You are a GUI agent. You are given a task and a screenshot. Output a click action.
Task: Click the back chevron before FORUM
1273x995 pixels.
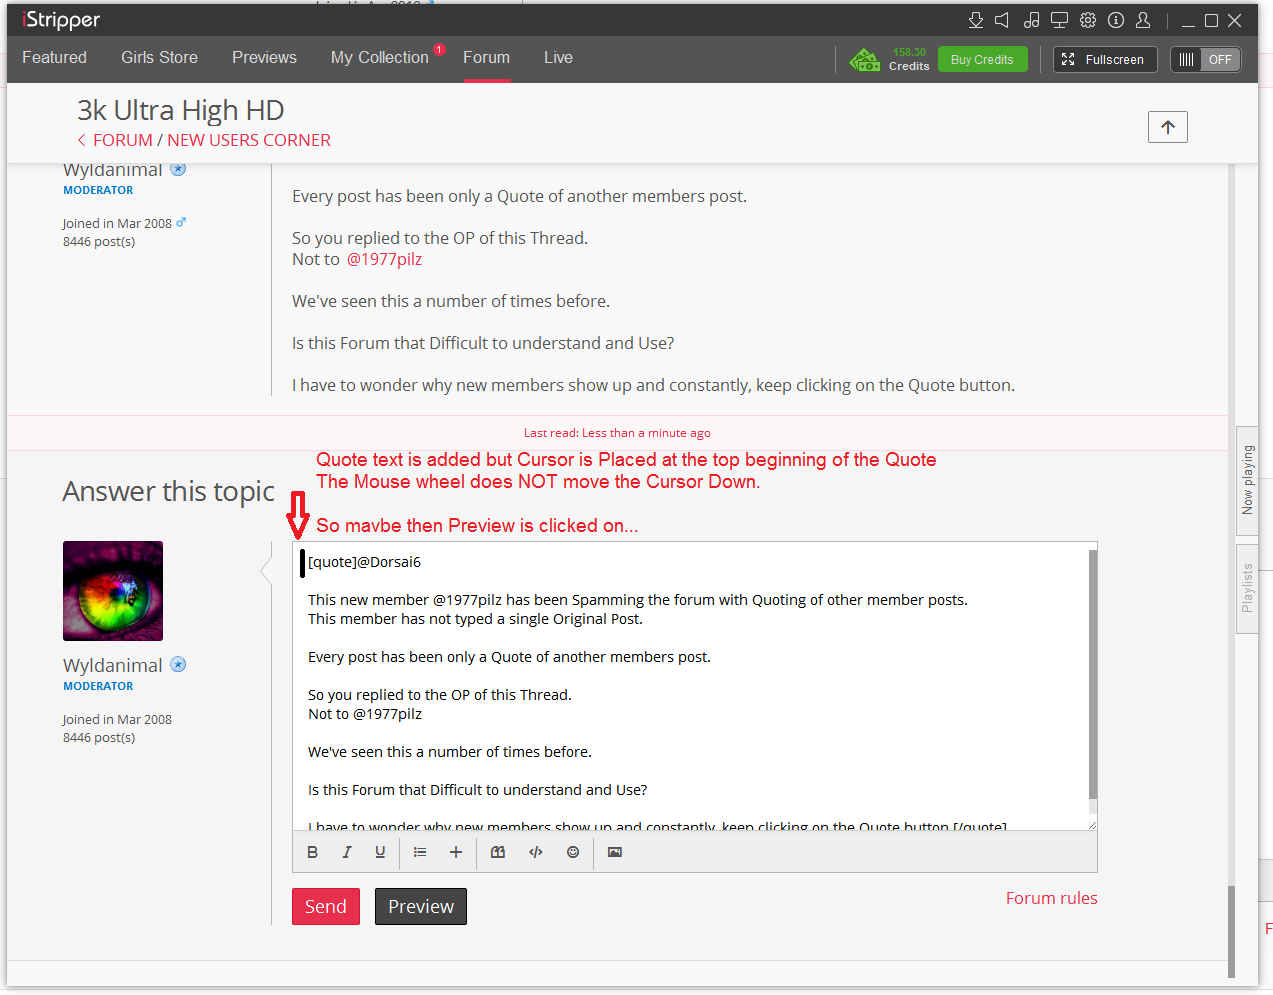82,140
